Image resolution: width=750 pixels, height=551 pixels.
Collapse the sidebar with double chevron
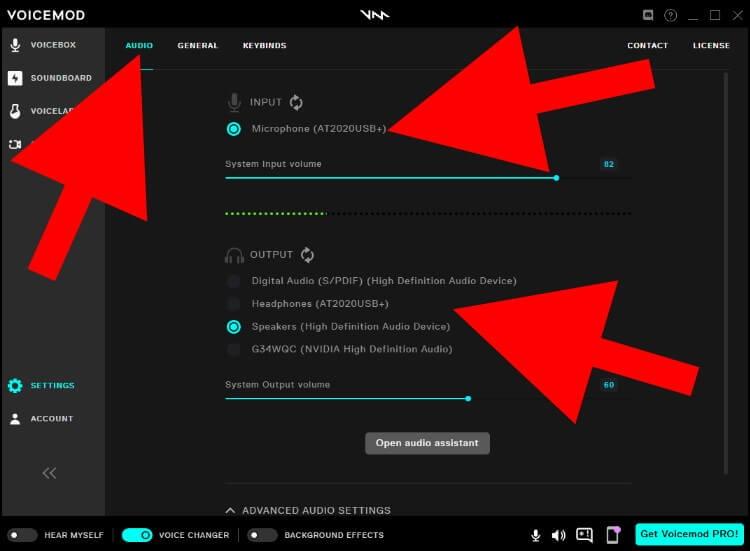click(49, 473)
